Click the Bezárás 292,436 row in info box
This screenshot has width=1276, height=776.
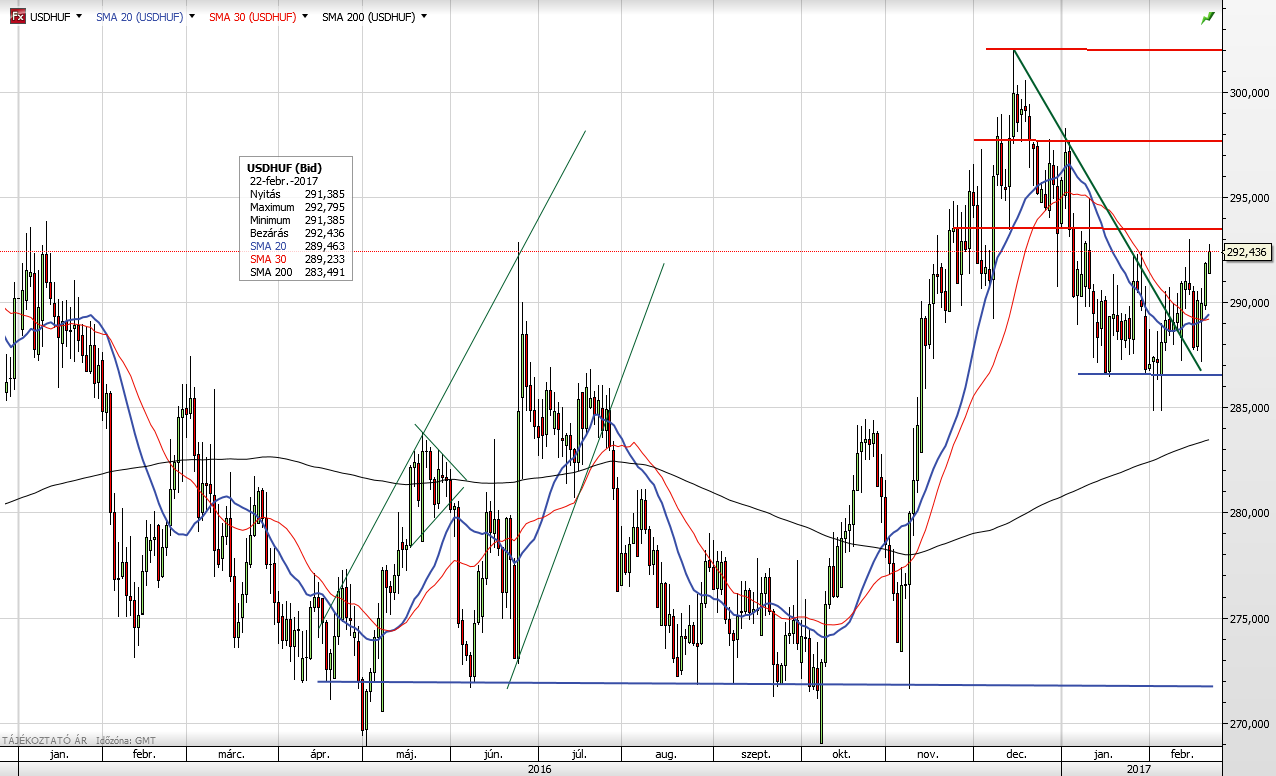(298, 233)
